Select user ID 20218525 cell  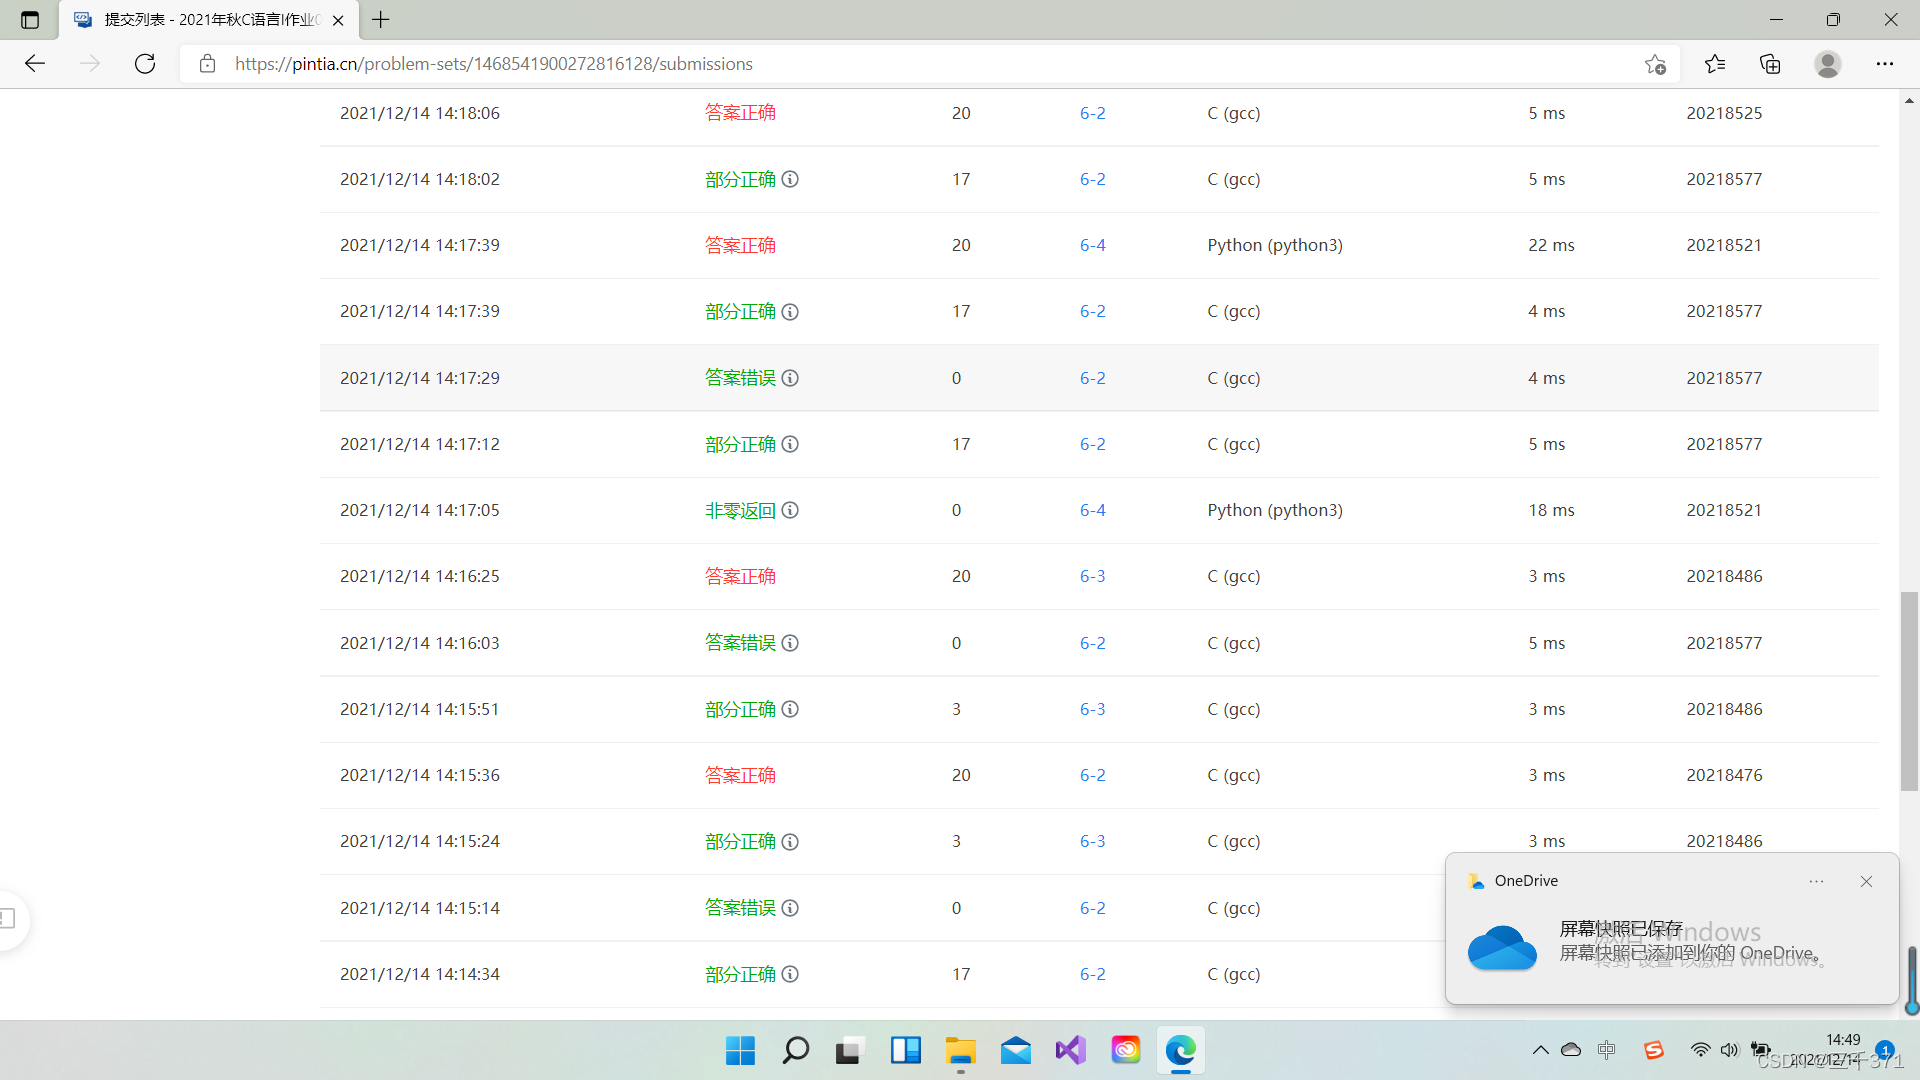(1724, 113)
